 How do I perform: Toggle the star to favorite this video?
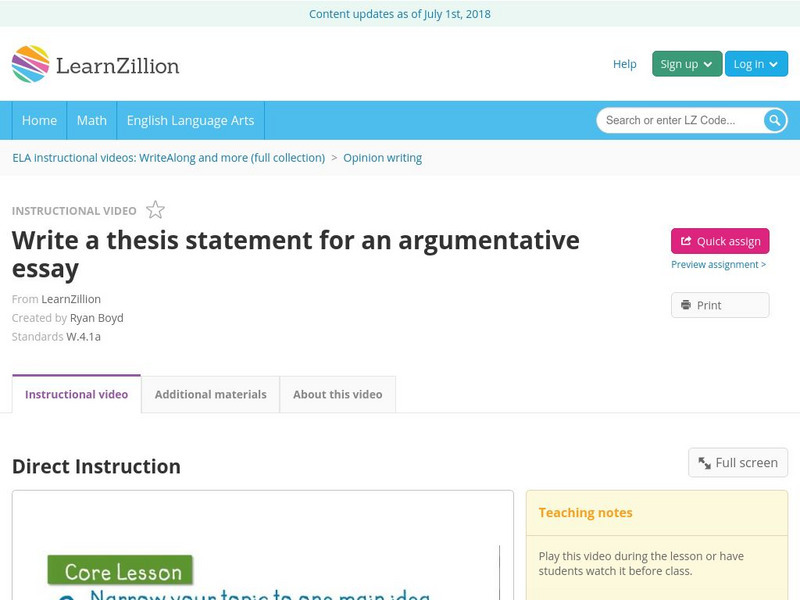click(x=155, y=209)
